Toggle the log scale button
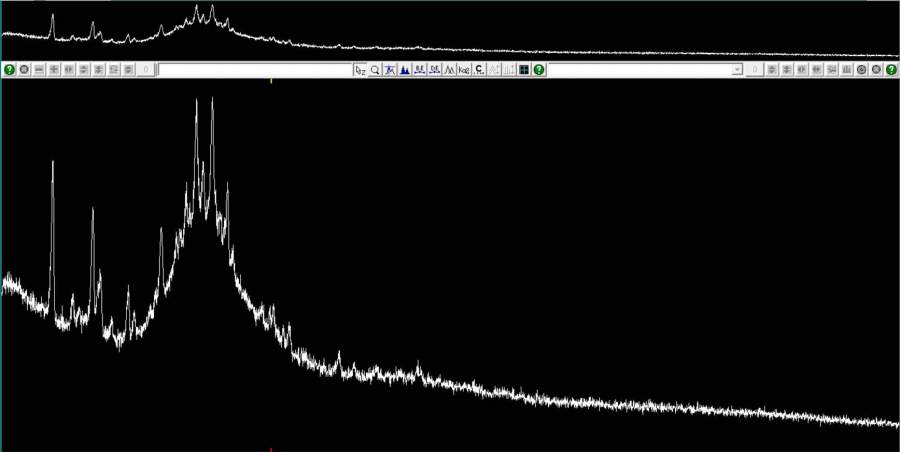The width and height of the screenshot is (900, 452). pos(464,70)
